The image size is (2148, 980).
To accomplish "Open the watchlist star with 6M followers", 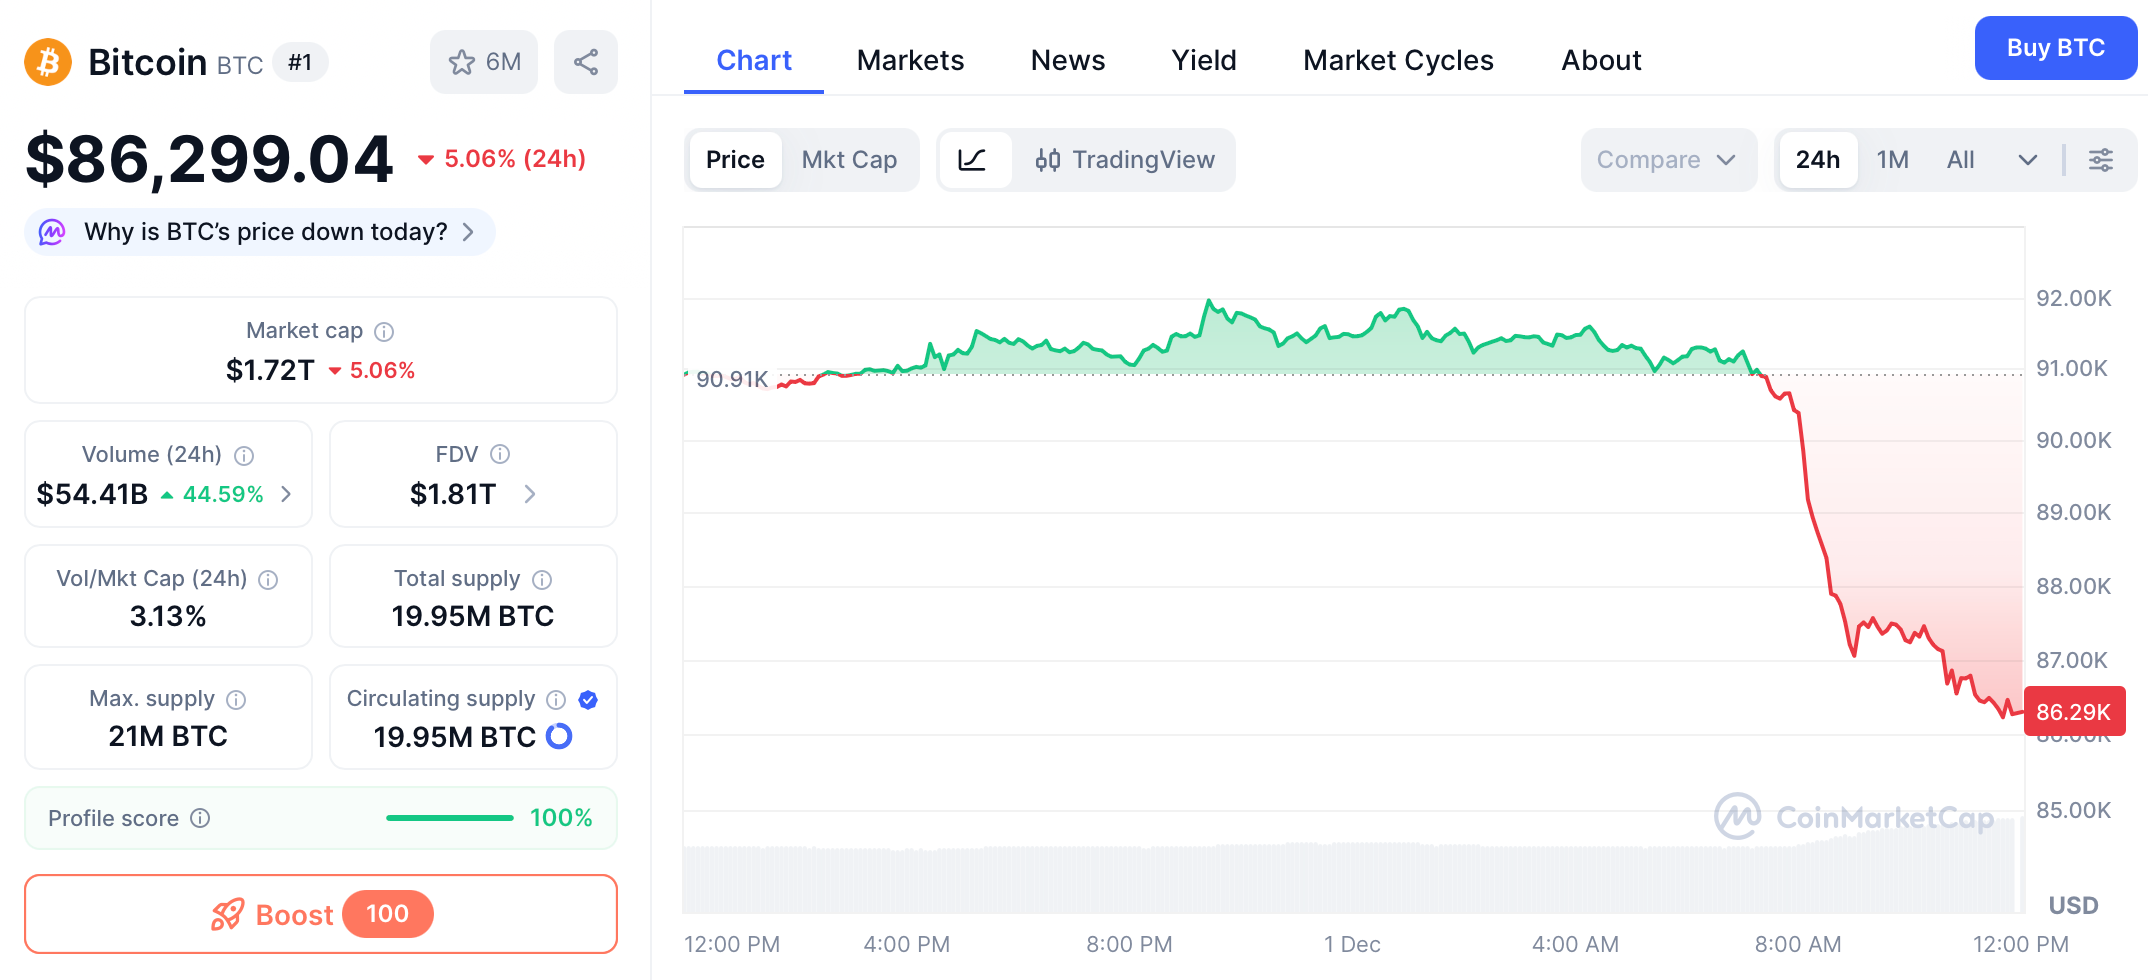I will pos(483,61).
